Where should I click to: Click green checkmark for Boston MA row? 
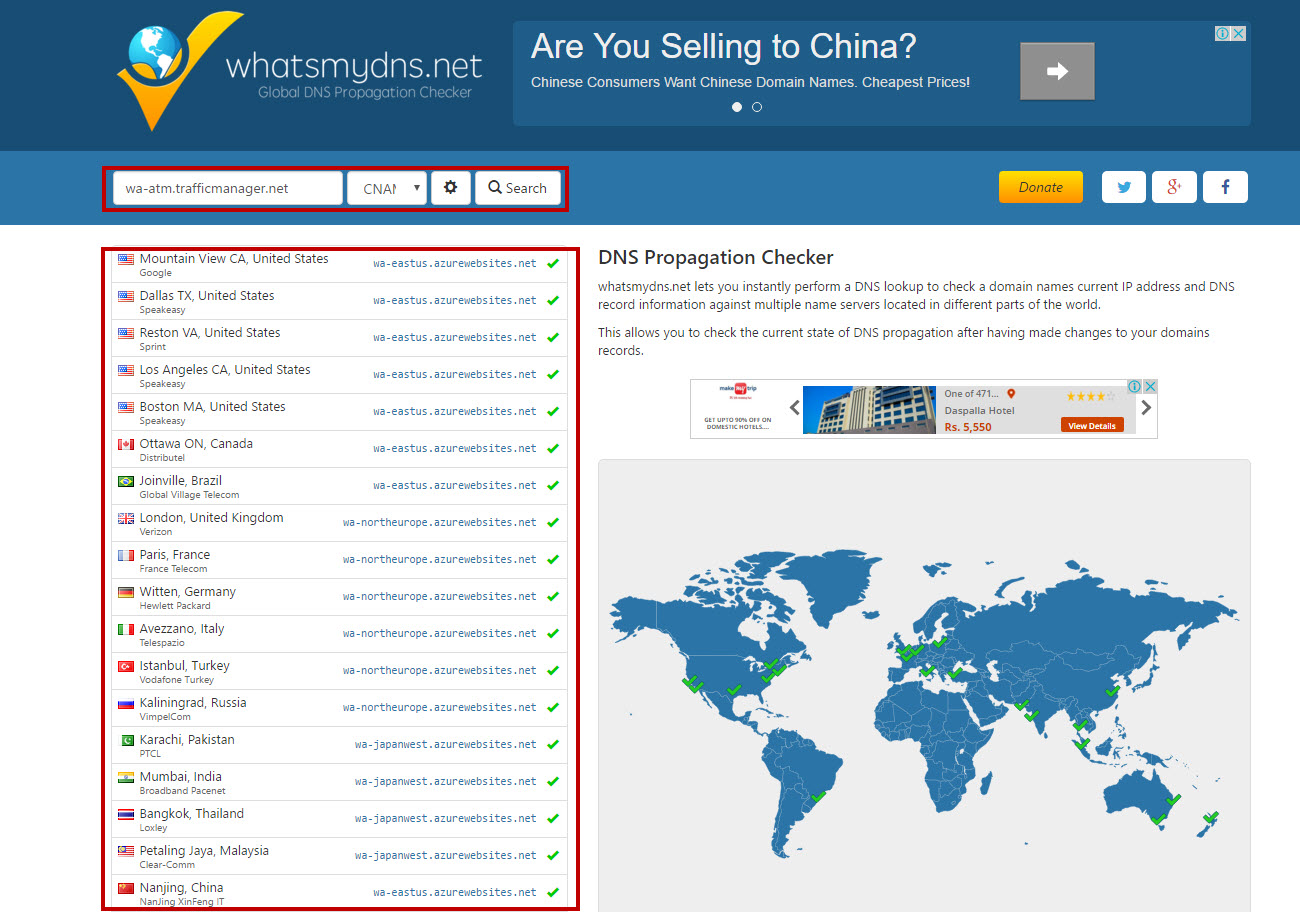[x=553, y=411]
